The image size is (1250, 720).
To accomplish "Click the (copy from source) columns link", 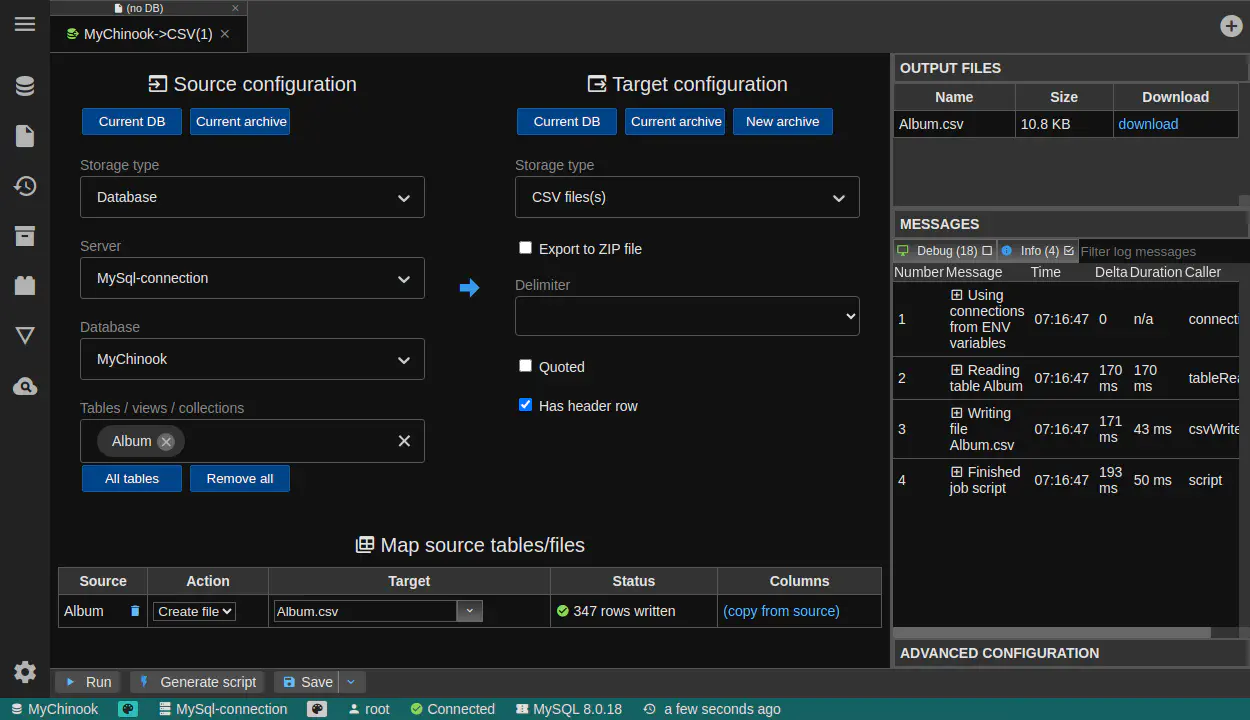I will pyautogui.click(x=781, y=611).
